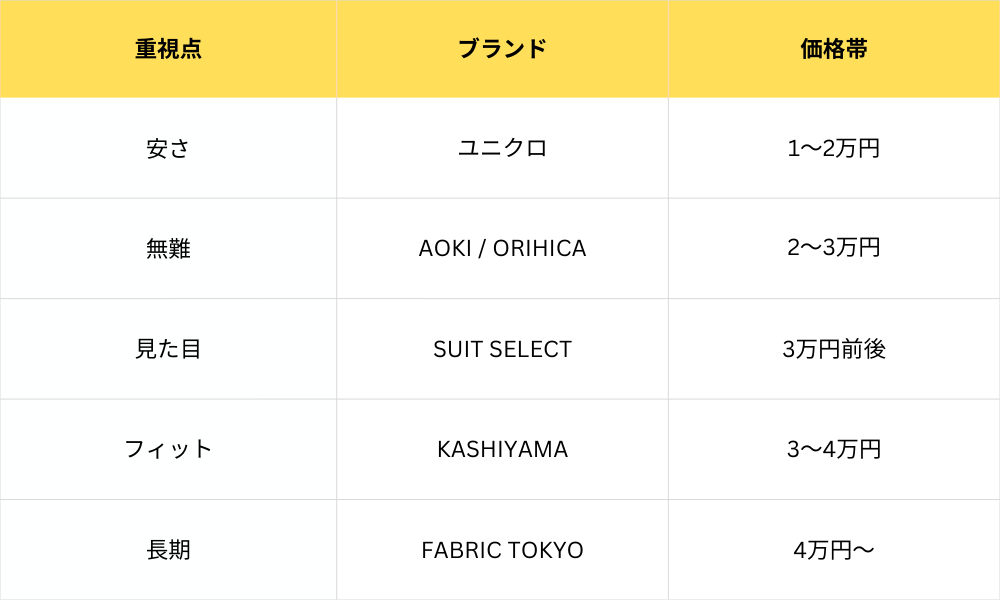Select the 安さ cell

pos(168,148)
